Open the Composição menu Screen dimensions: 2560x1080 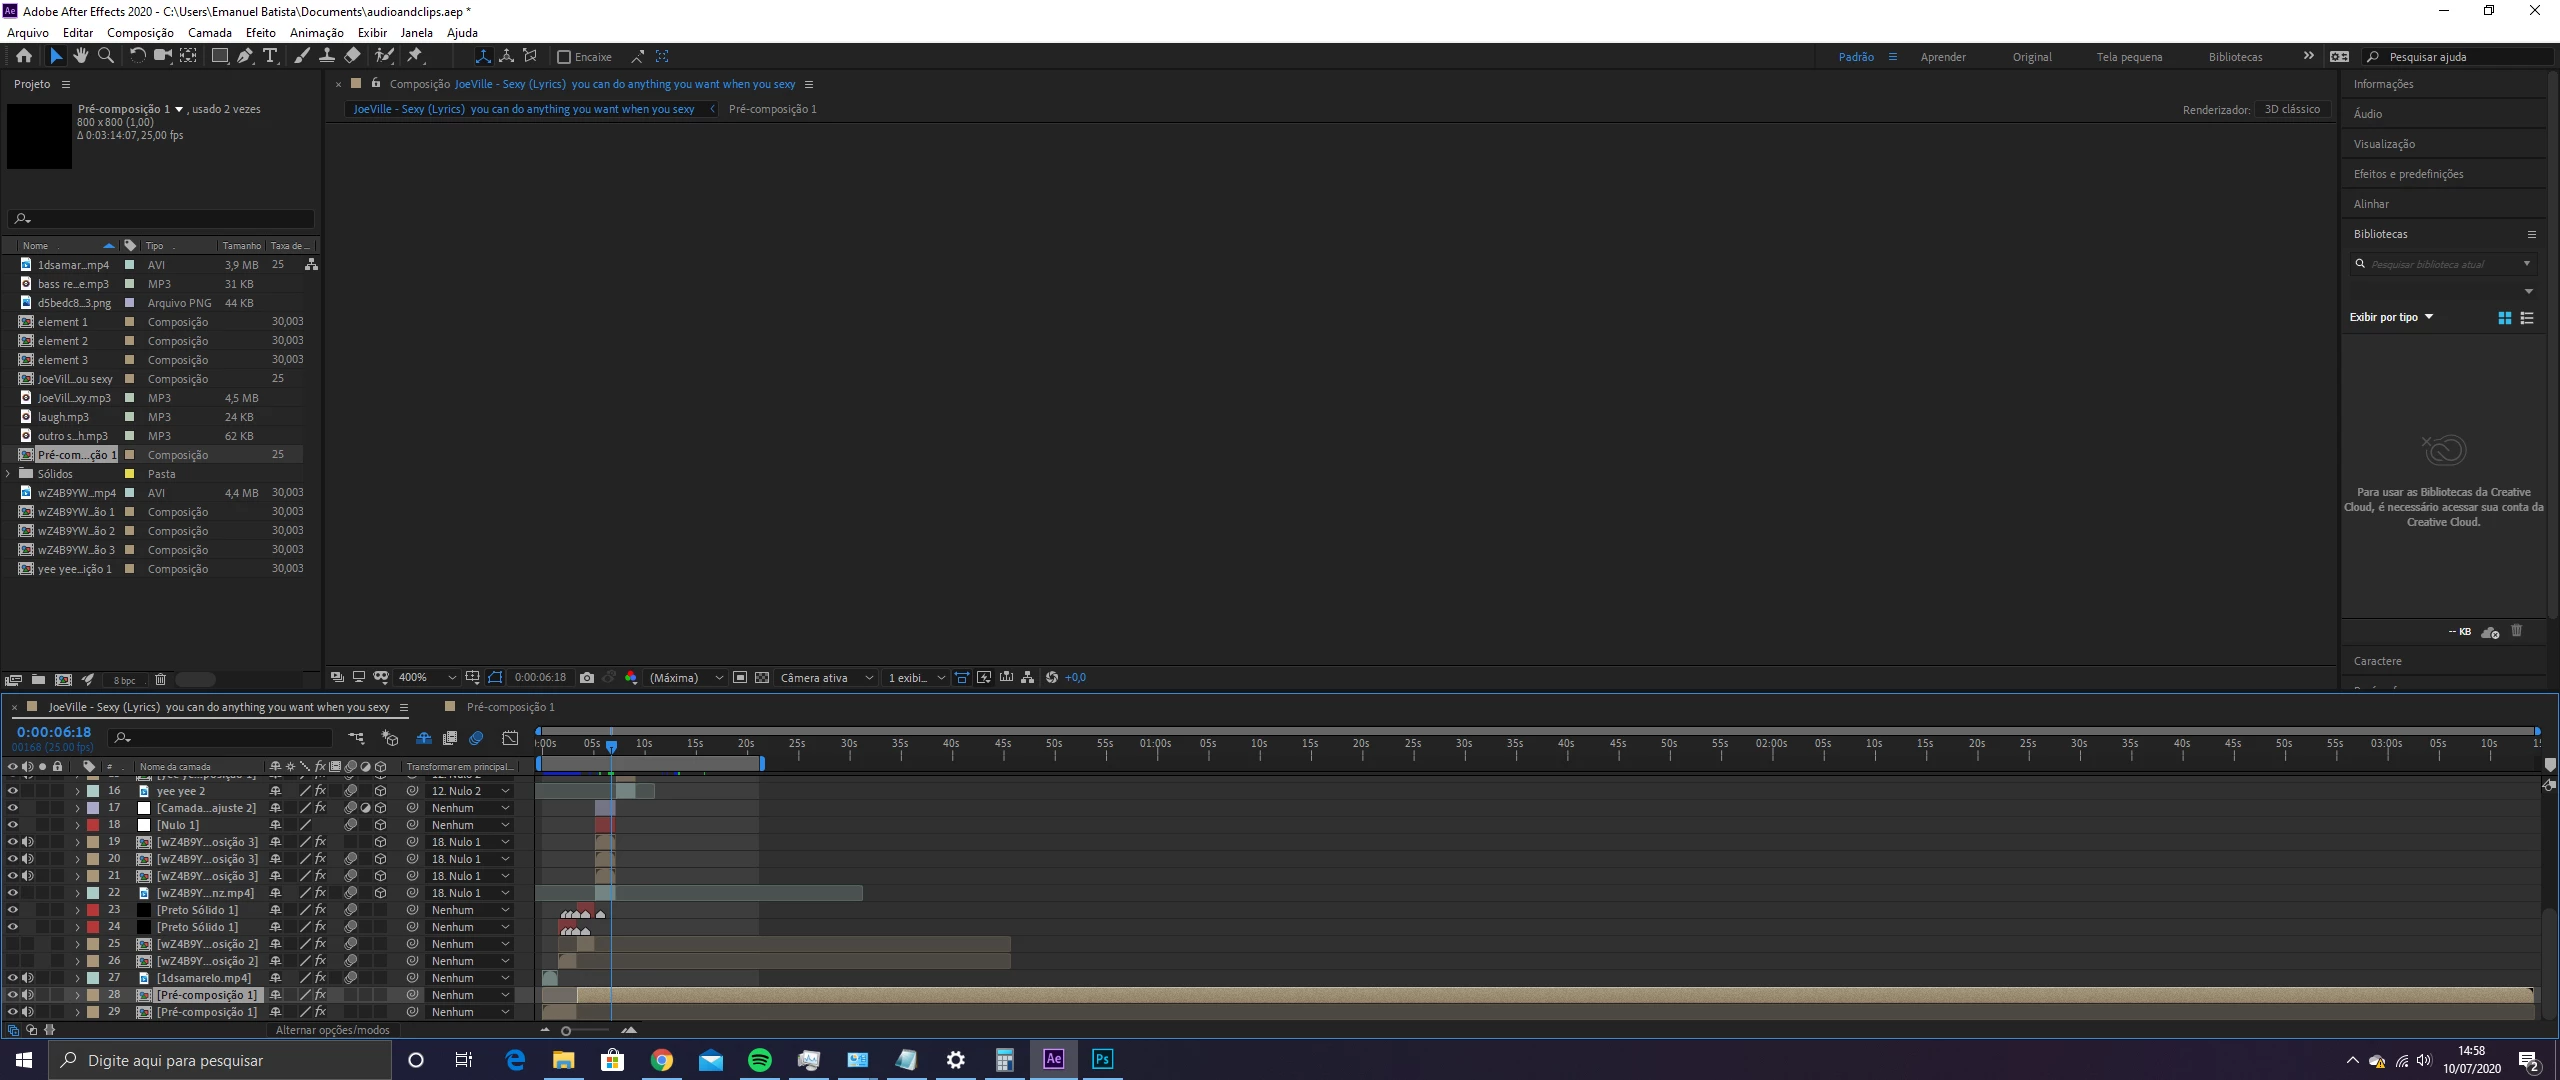point(140,33)
